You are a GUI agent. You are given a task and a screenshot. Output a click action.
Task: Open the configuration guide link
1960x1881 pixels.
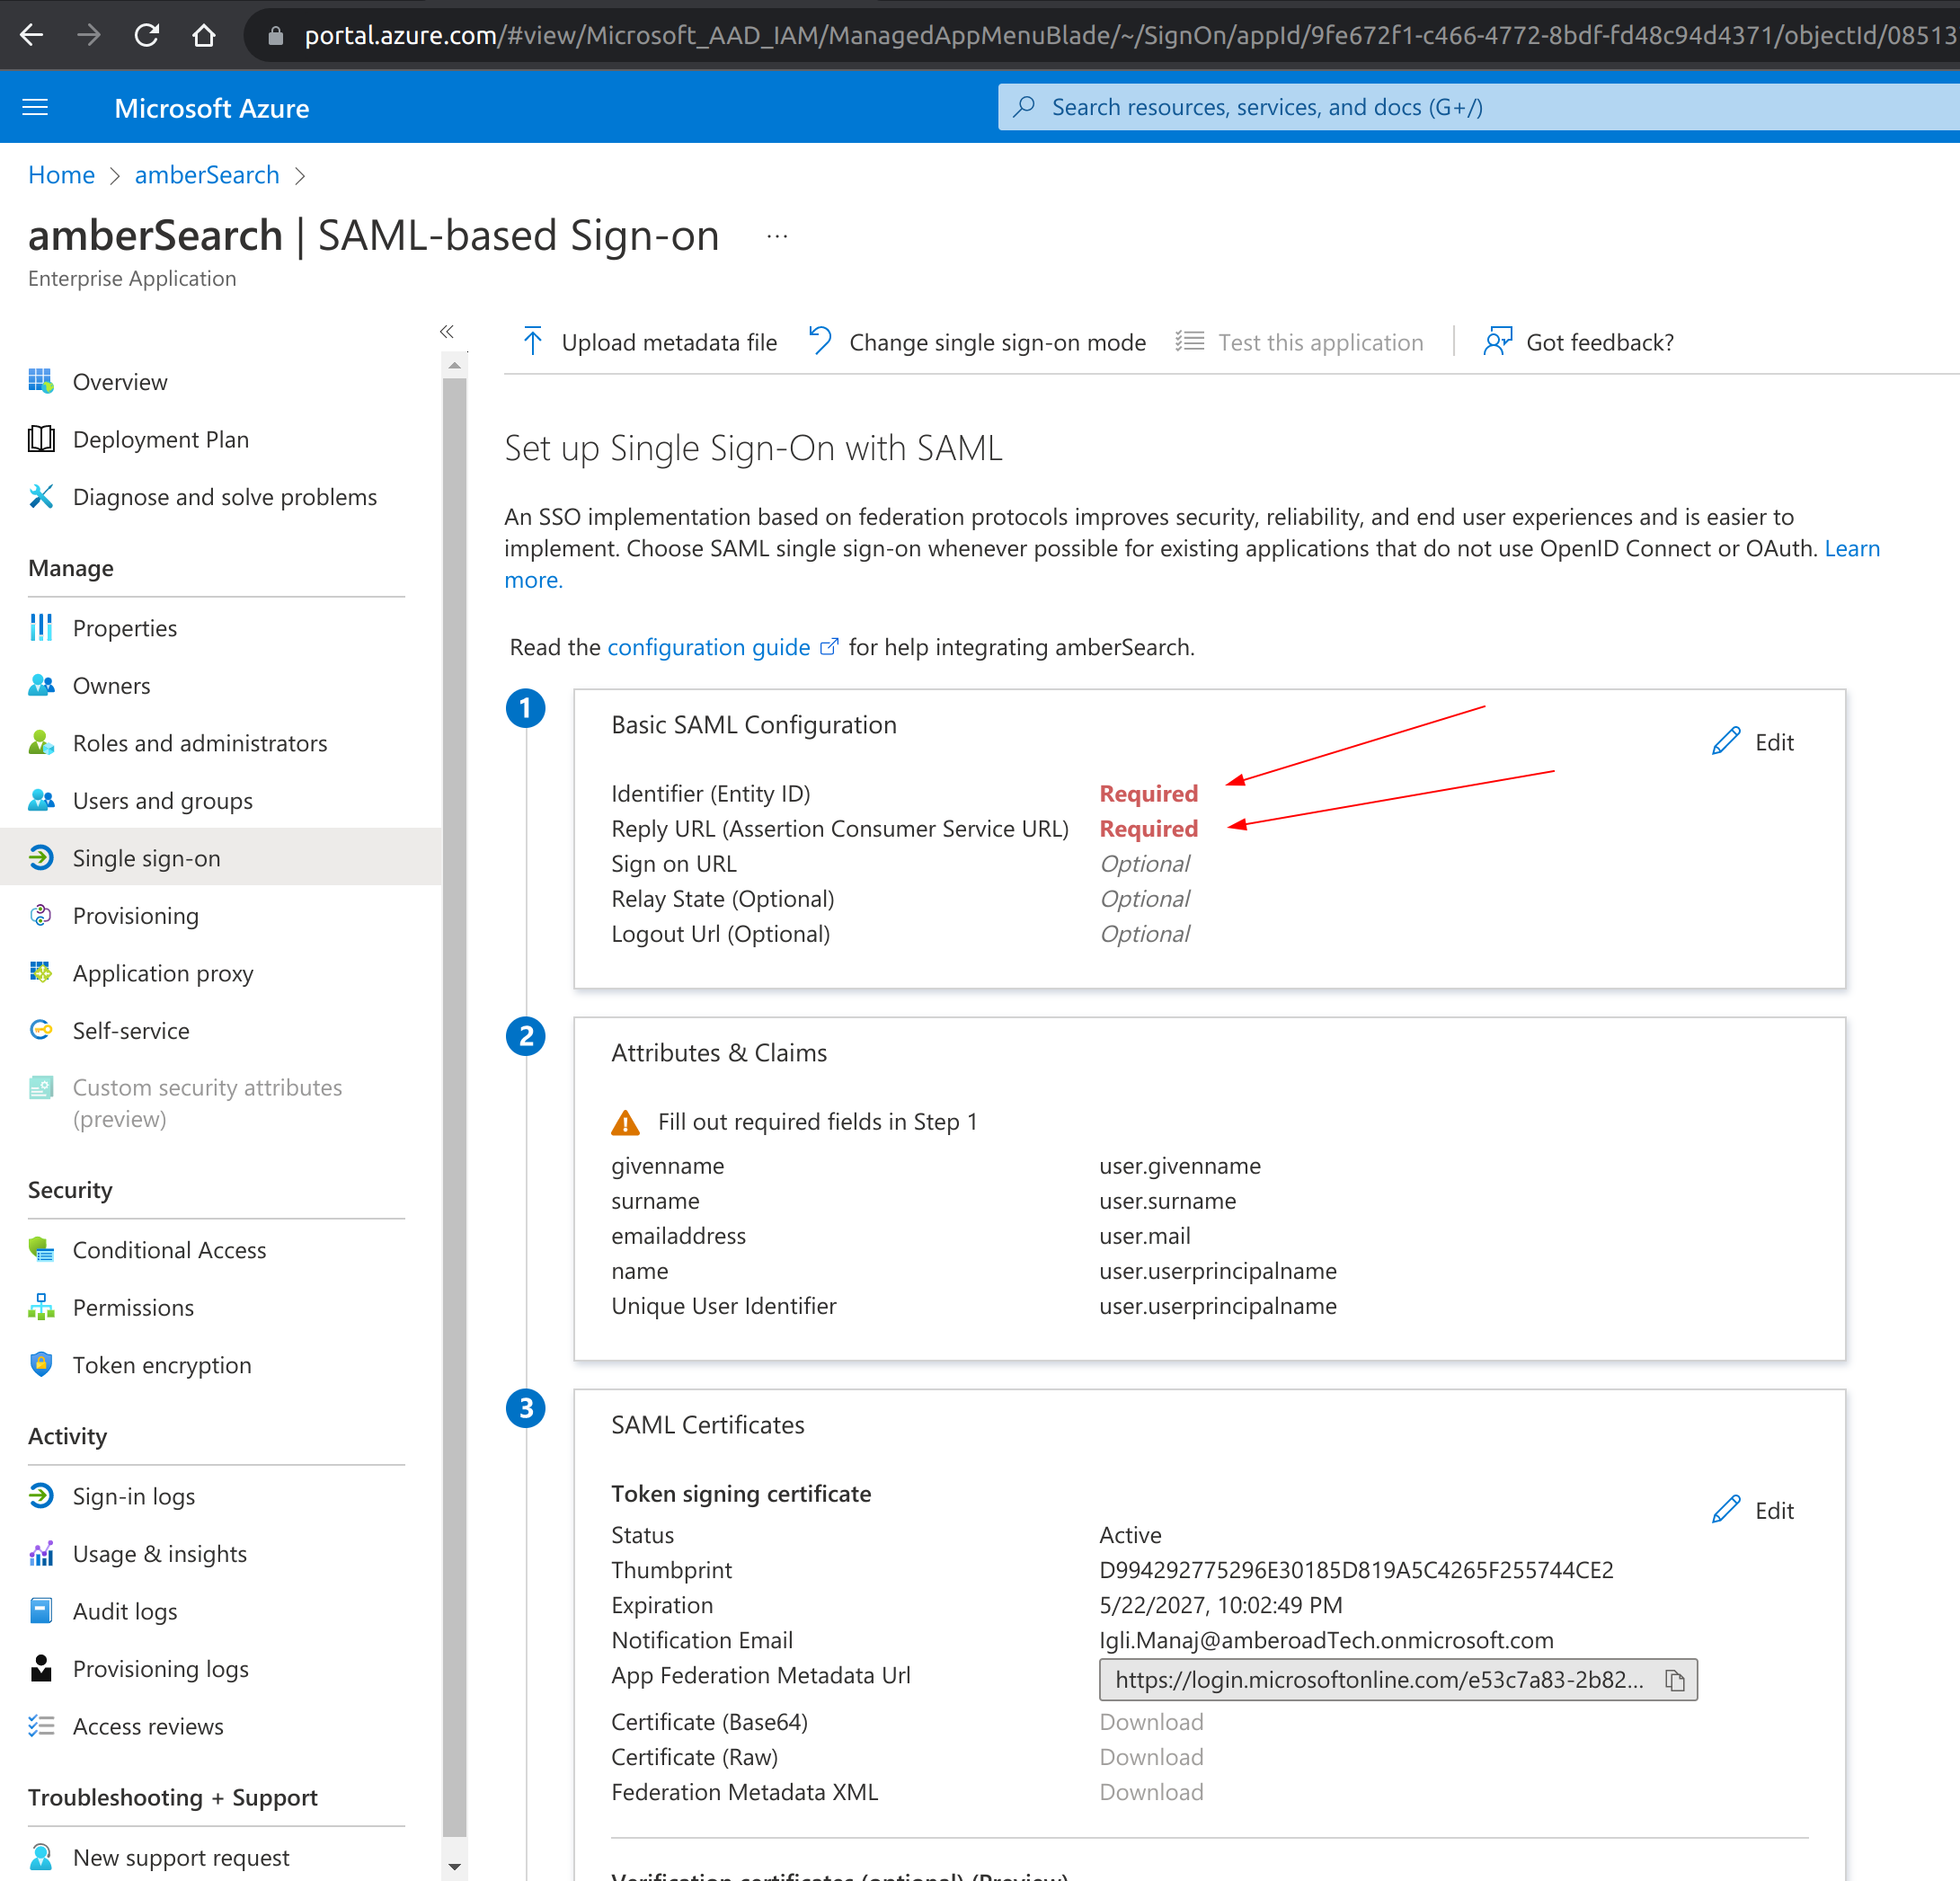[x=723, y=647]
